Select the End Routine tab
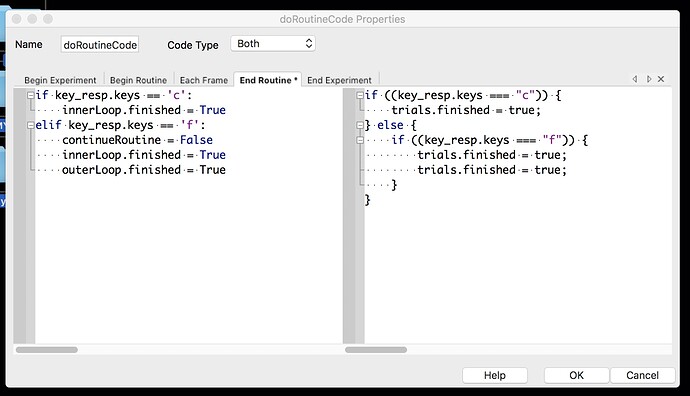 point(268,80)
